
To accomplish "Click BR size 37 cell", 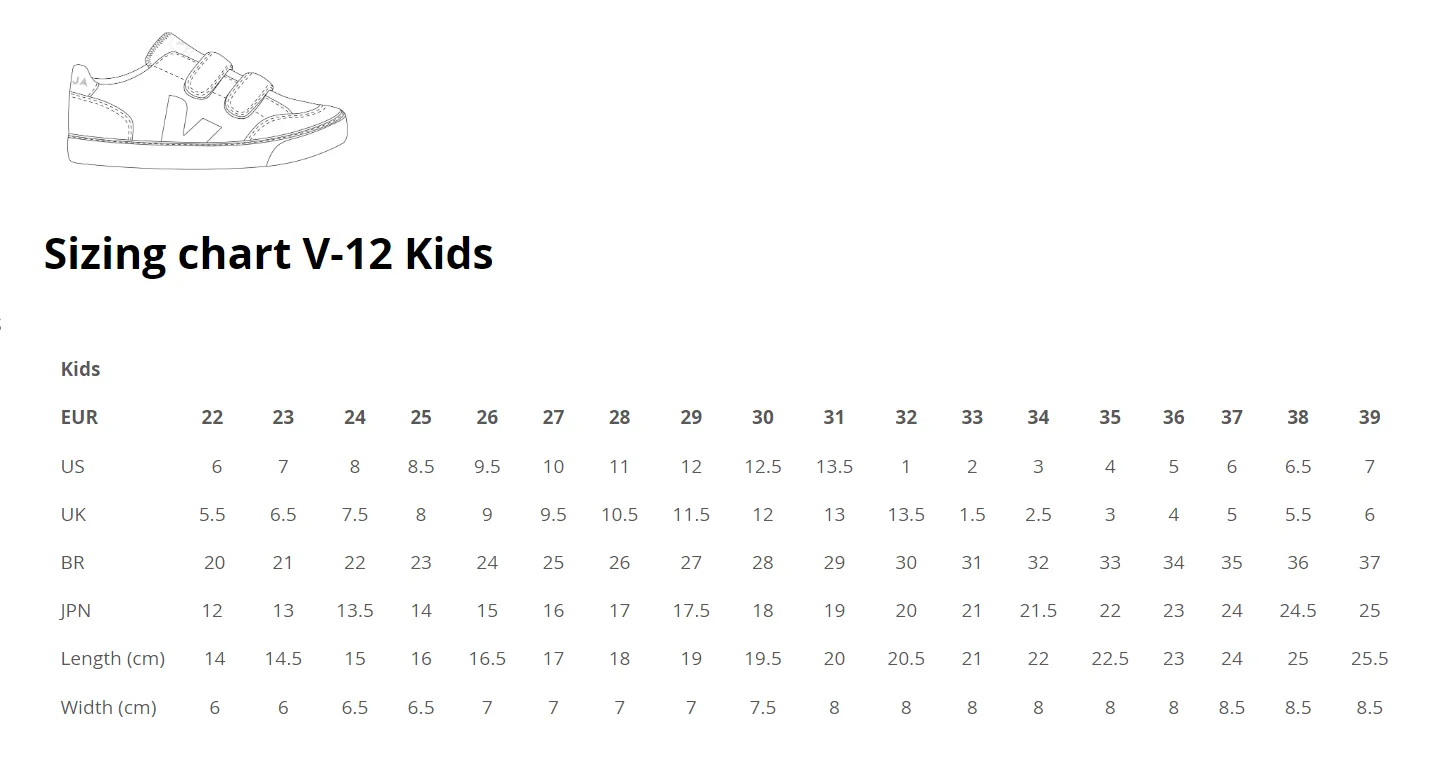I will tap(1369, 562).
